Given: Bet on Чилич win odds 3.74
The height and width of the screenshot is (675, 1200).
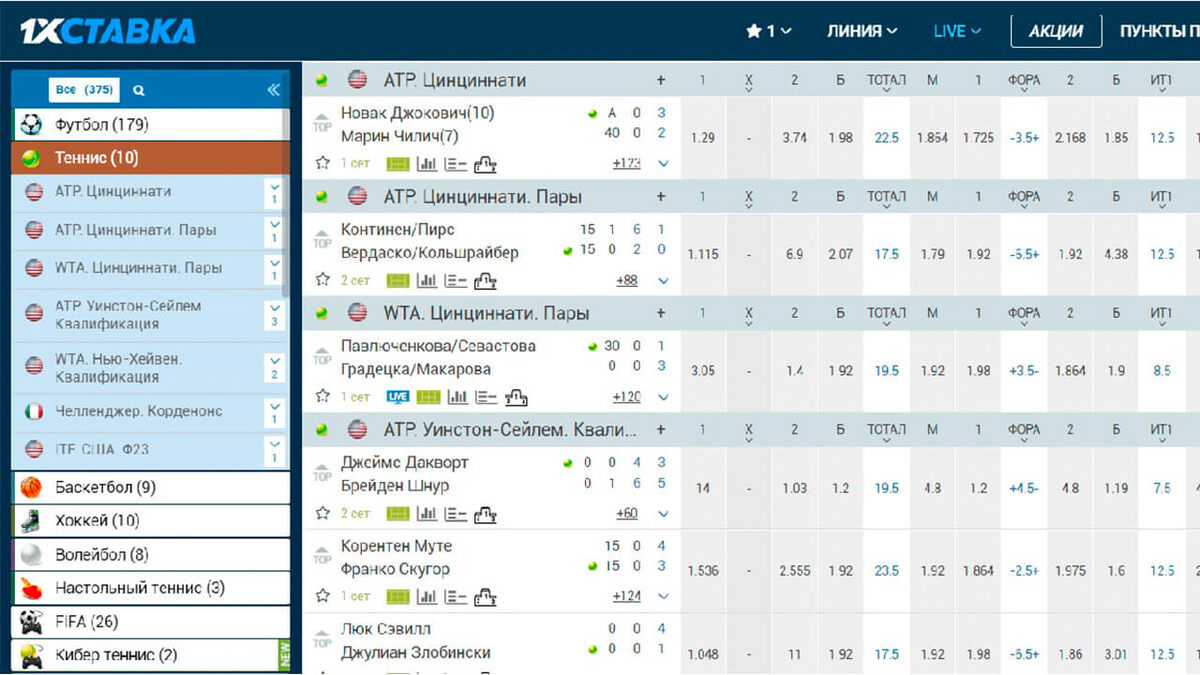Looking at the screenshot, I should point(795,138).
